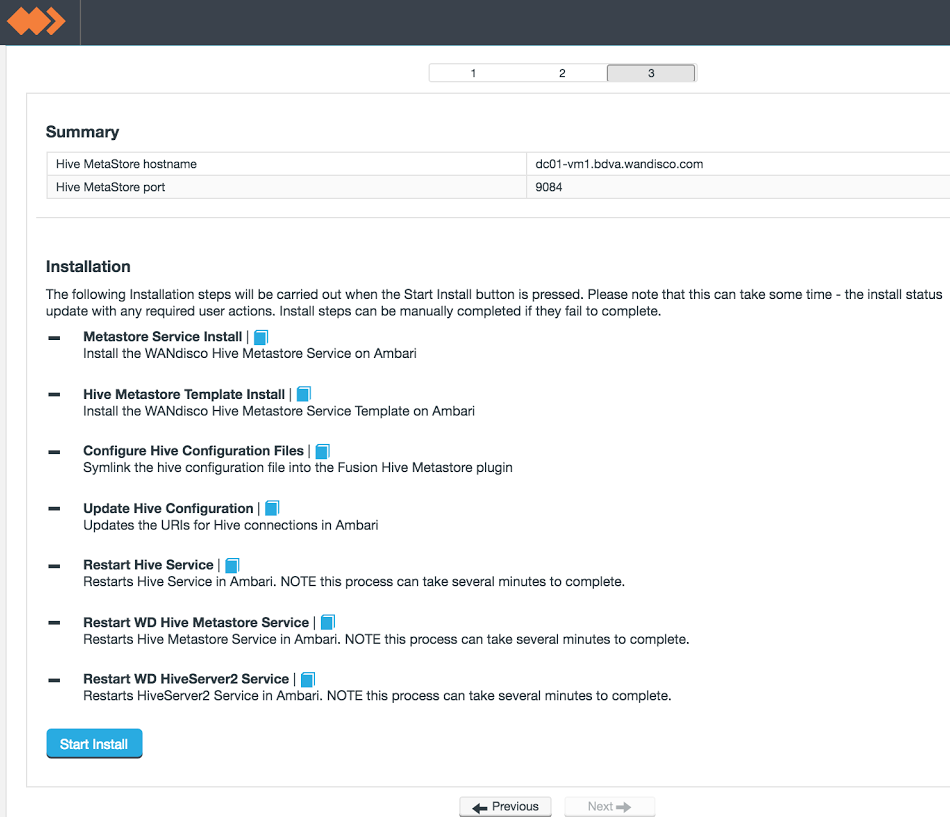Click 'Install the WANdisco Hive Metastore Service on Ambari'

[250, 353]
